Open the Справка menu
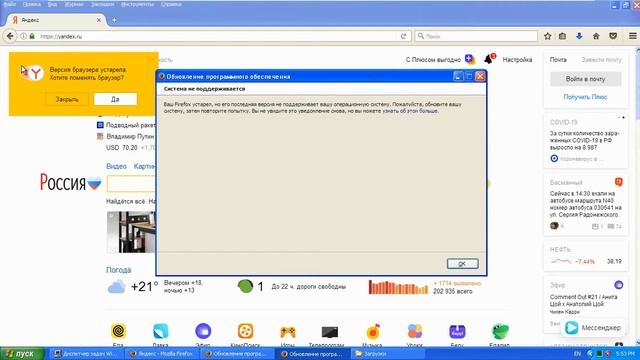This screenshot has width=640, height=360. click(171, 4)
